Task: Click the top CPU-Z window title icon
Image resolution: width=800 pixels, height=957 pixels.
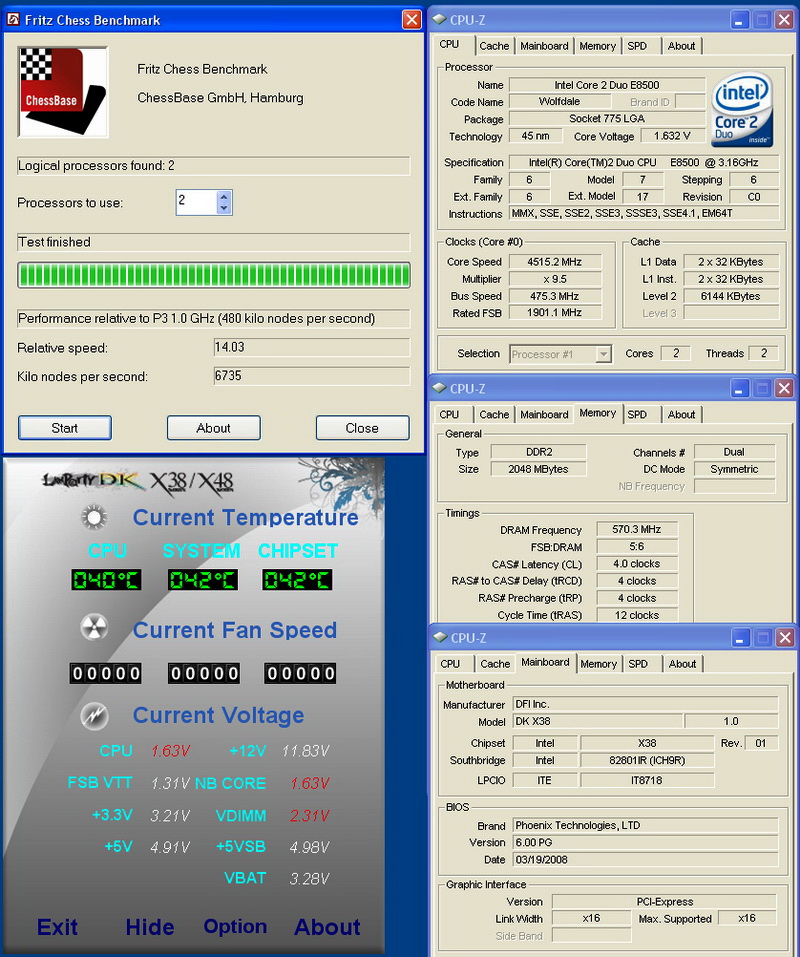Action: tap(439, 20)
